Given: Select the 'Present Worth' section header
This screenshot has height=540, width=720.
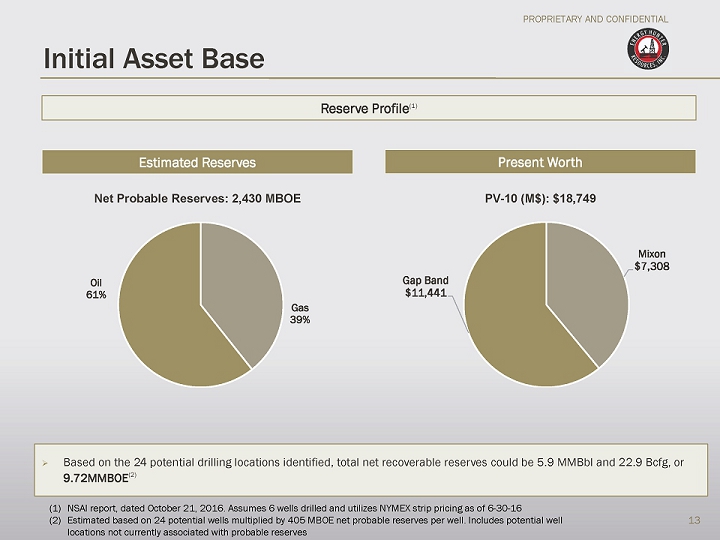Looking at the screenshot, I should coord(540,162).
